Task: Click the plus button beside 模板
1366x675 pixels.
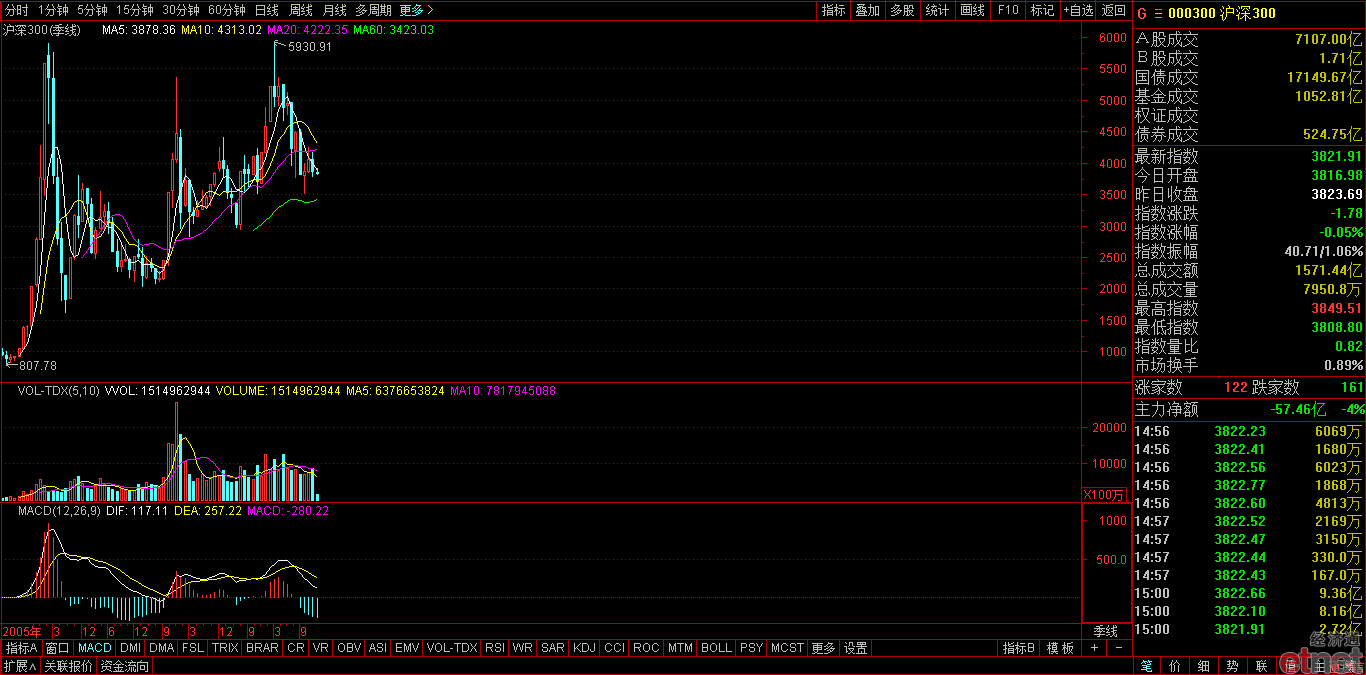Action: 1094,648
